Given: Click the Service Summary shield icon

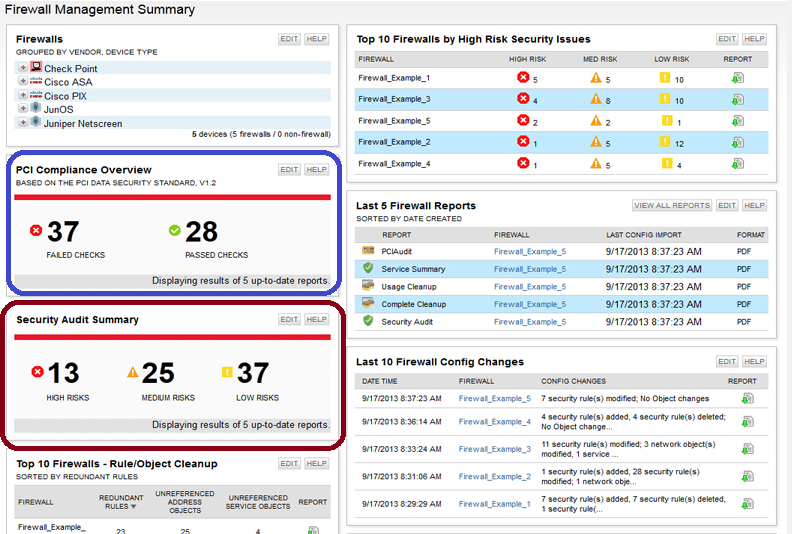Looking at the screenshot, I should (x=368, y=268).
